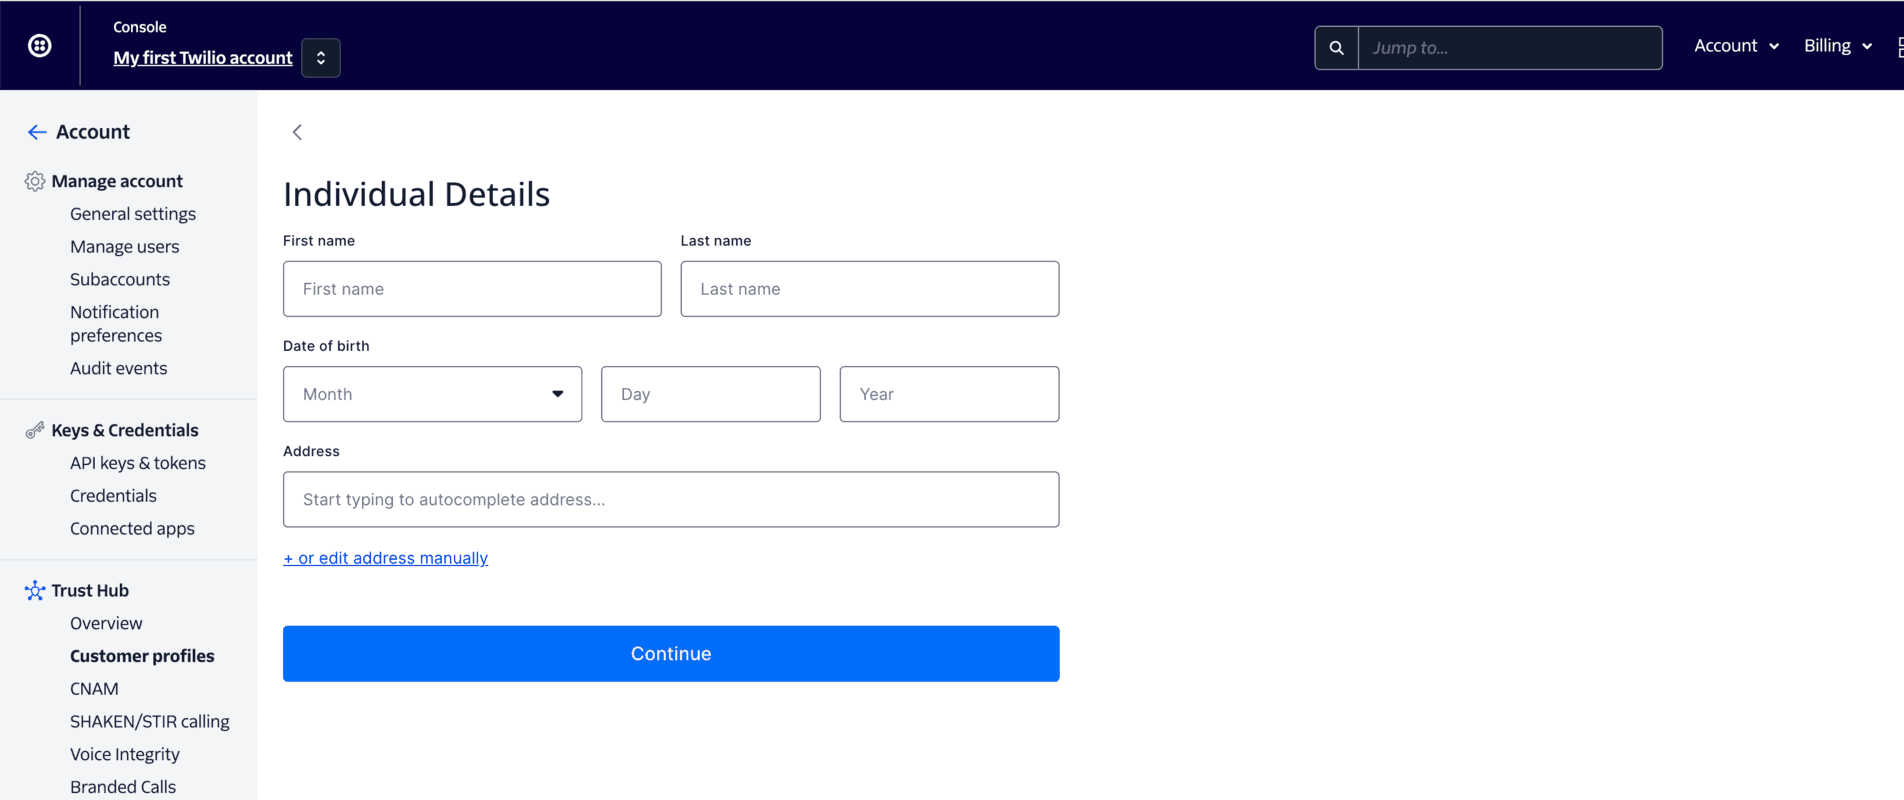The image size is (1904, 800).
Task: Open the Month dropdown
Action: [432, 394]
